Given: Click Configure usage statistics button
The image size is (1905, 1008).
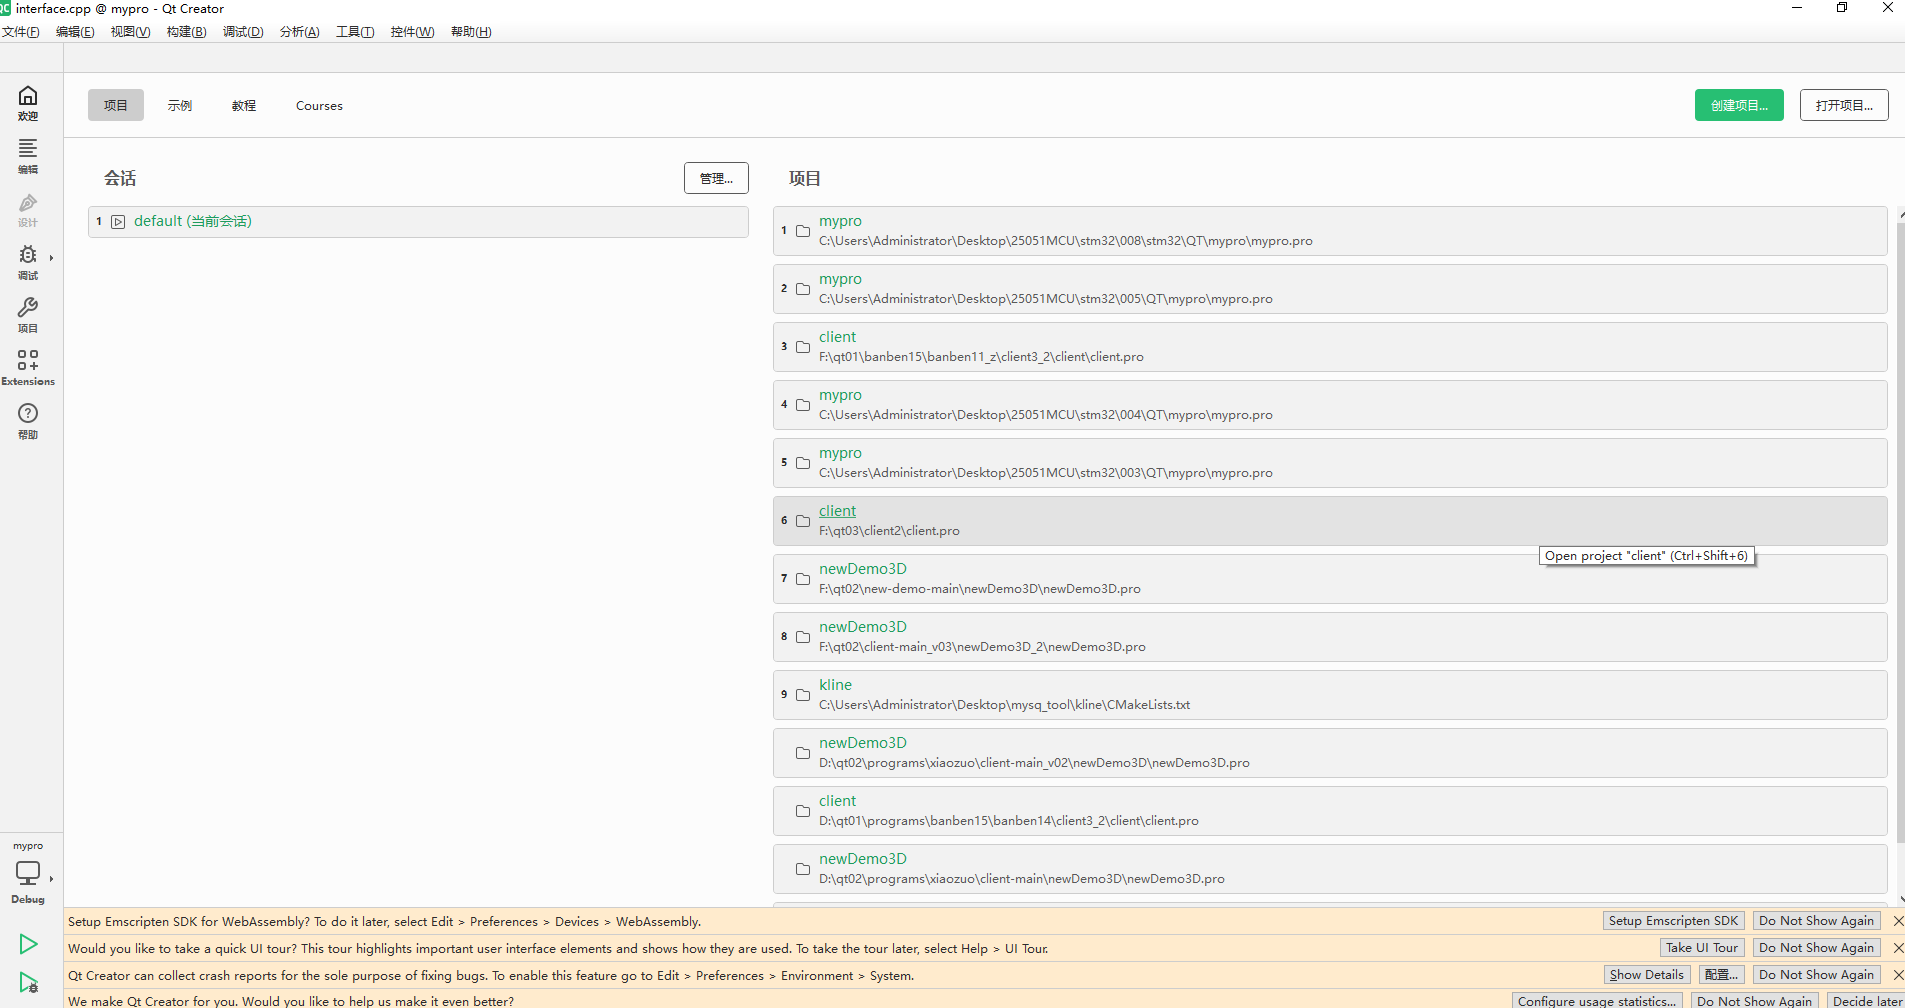Looking at the screenshot, I should [x=1596, y=1001].
